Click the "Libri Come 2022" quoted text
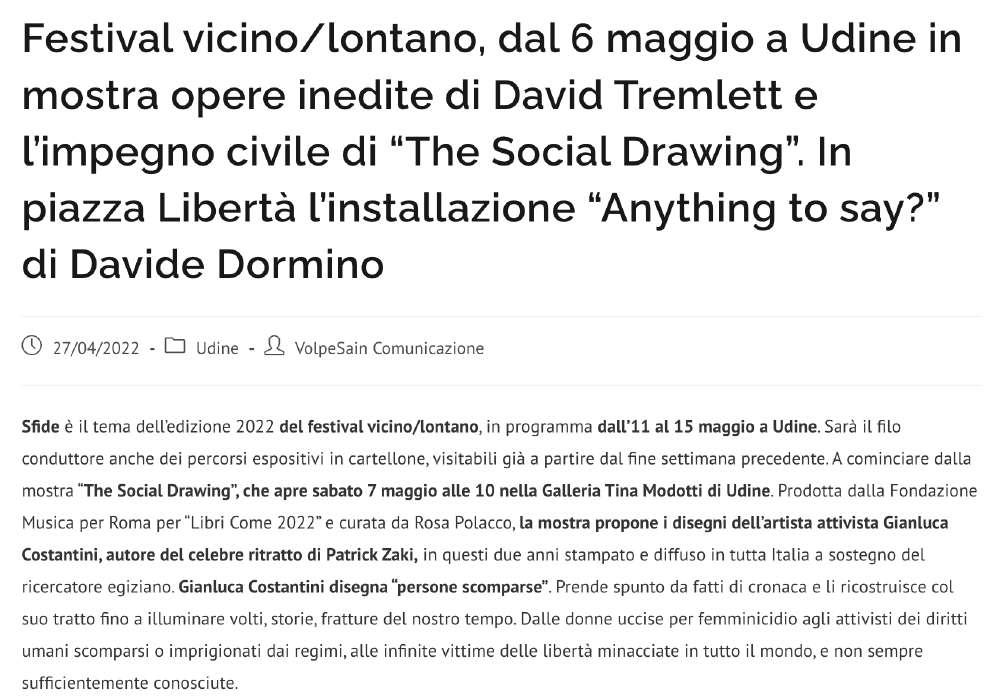 (x=253, y=523)
